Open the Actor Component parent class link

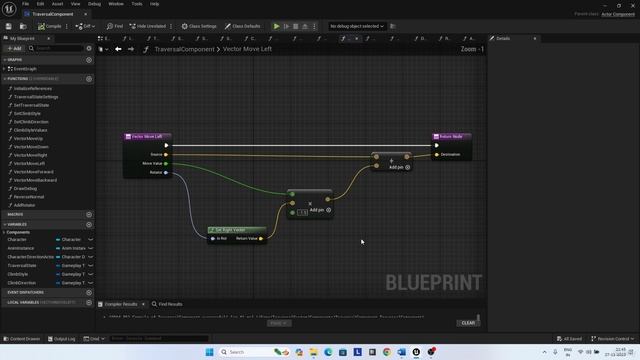pos(618,14)
